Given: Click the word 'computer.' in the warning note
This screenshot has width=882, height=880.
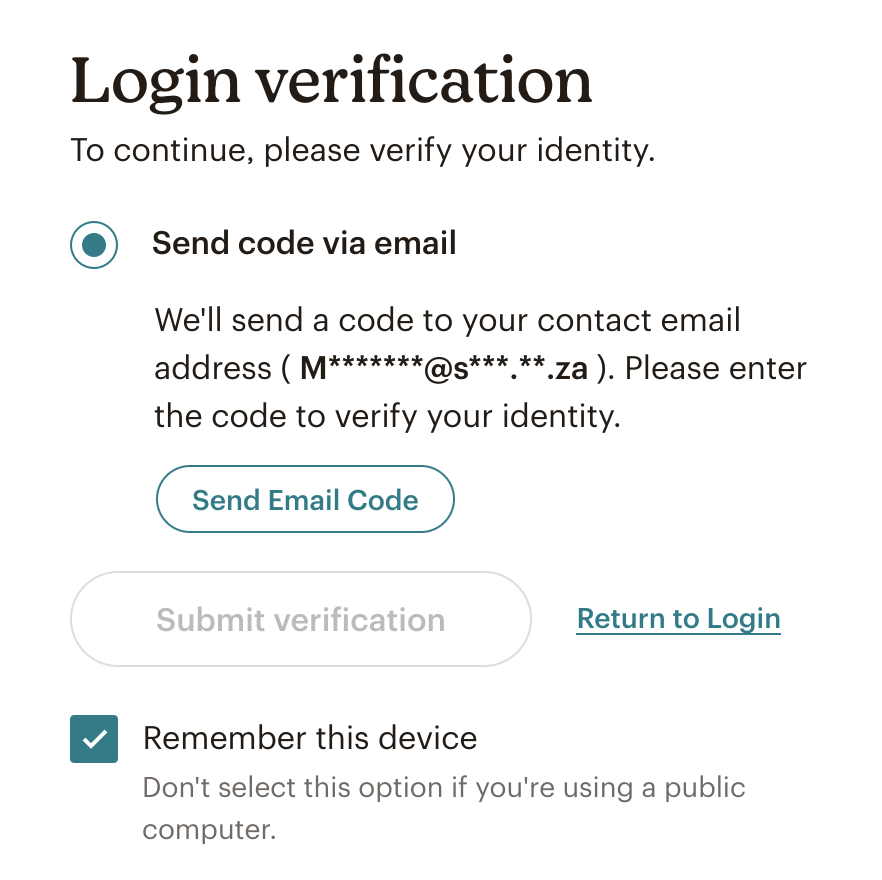Looking at the screenshot, I should [209, 830].
